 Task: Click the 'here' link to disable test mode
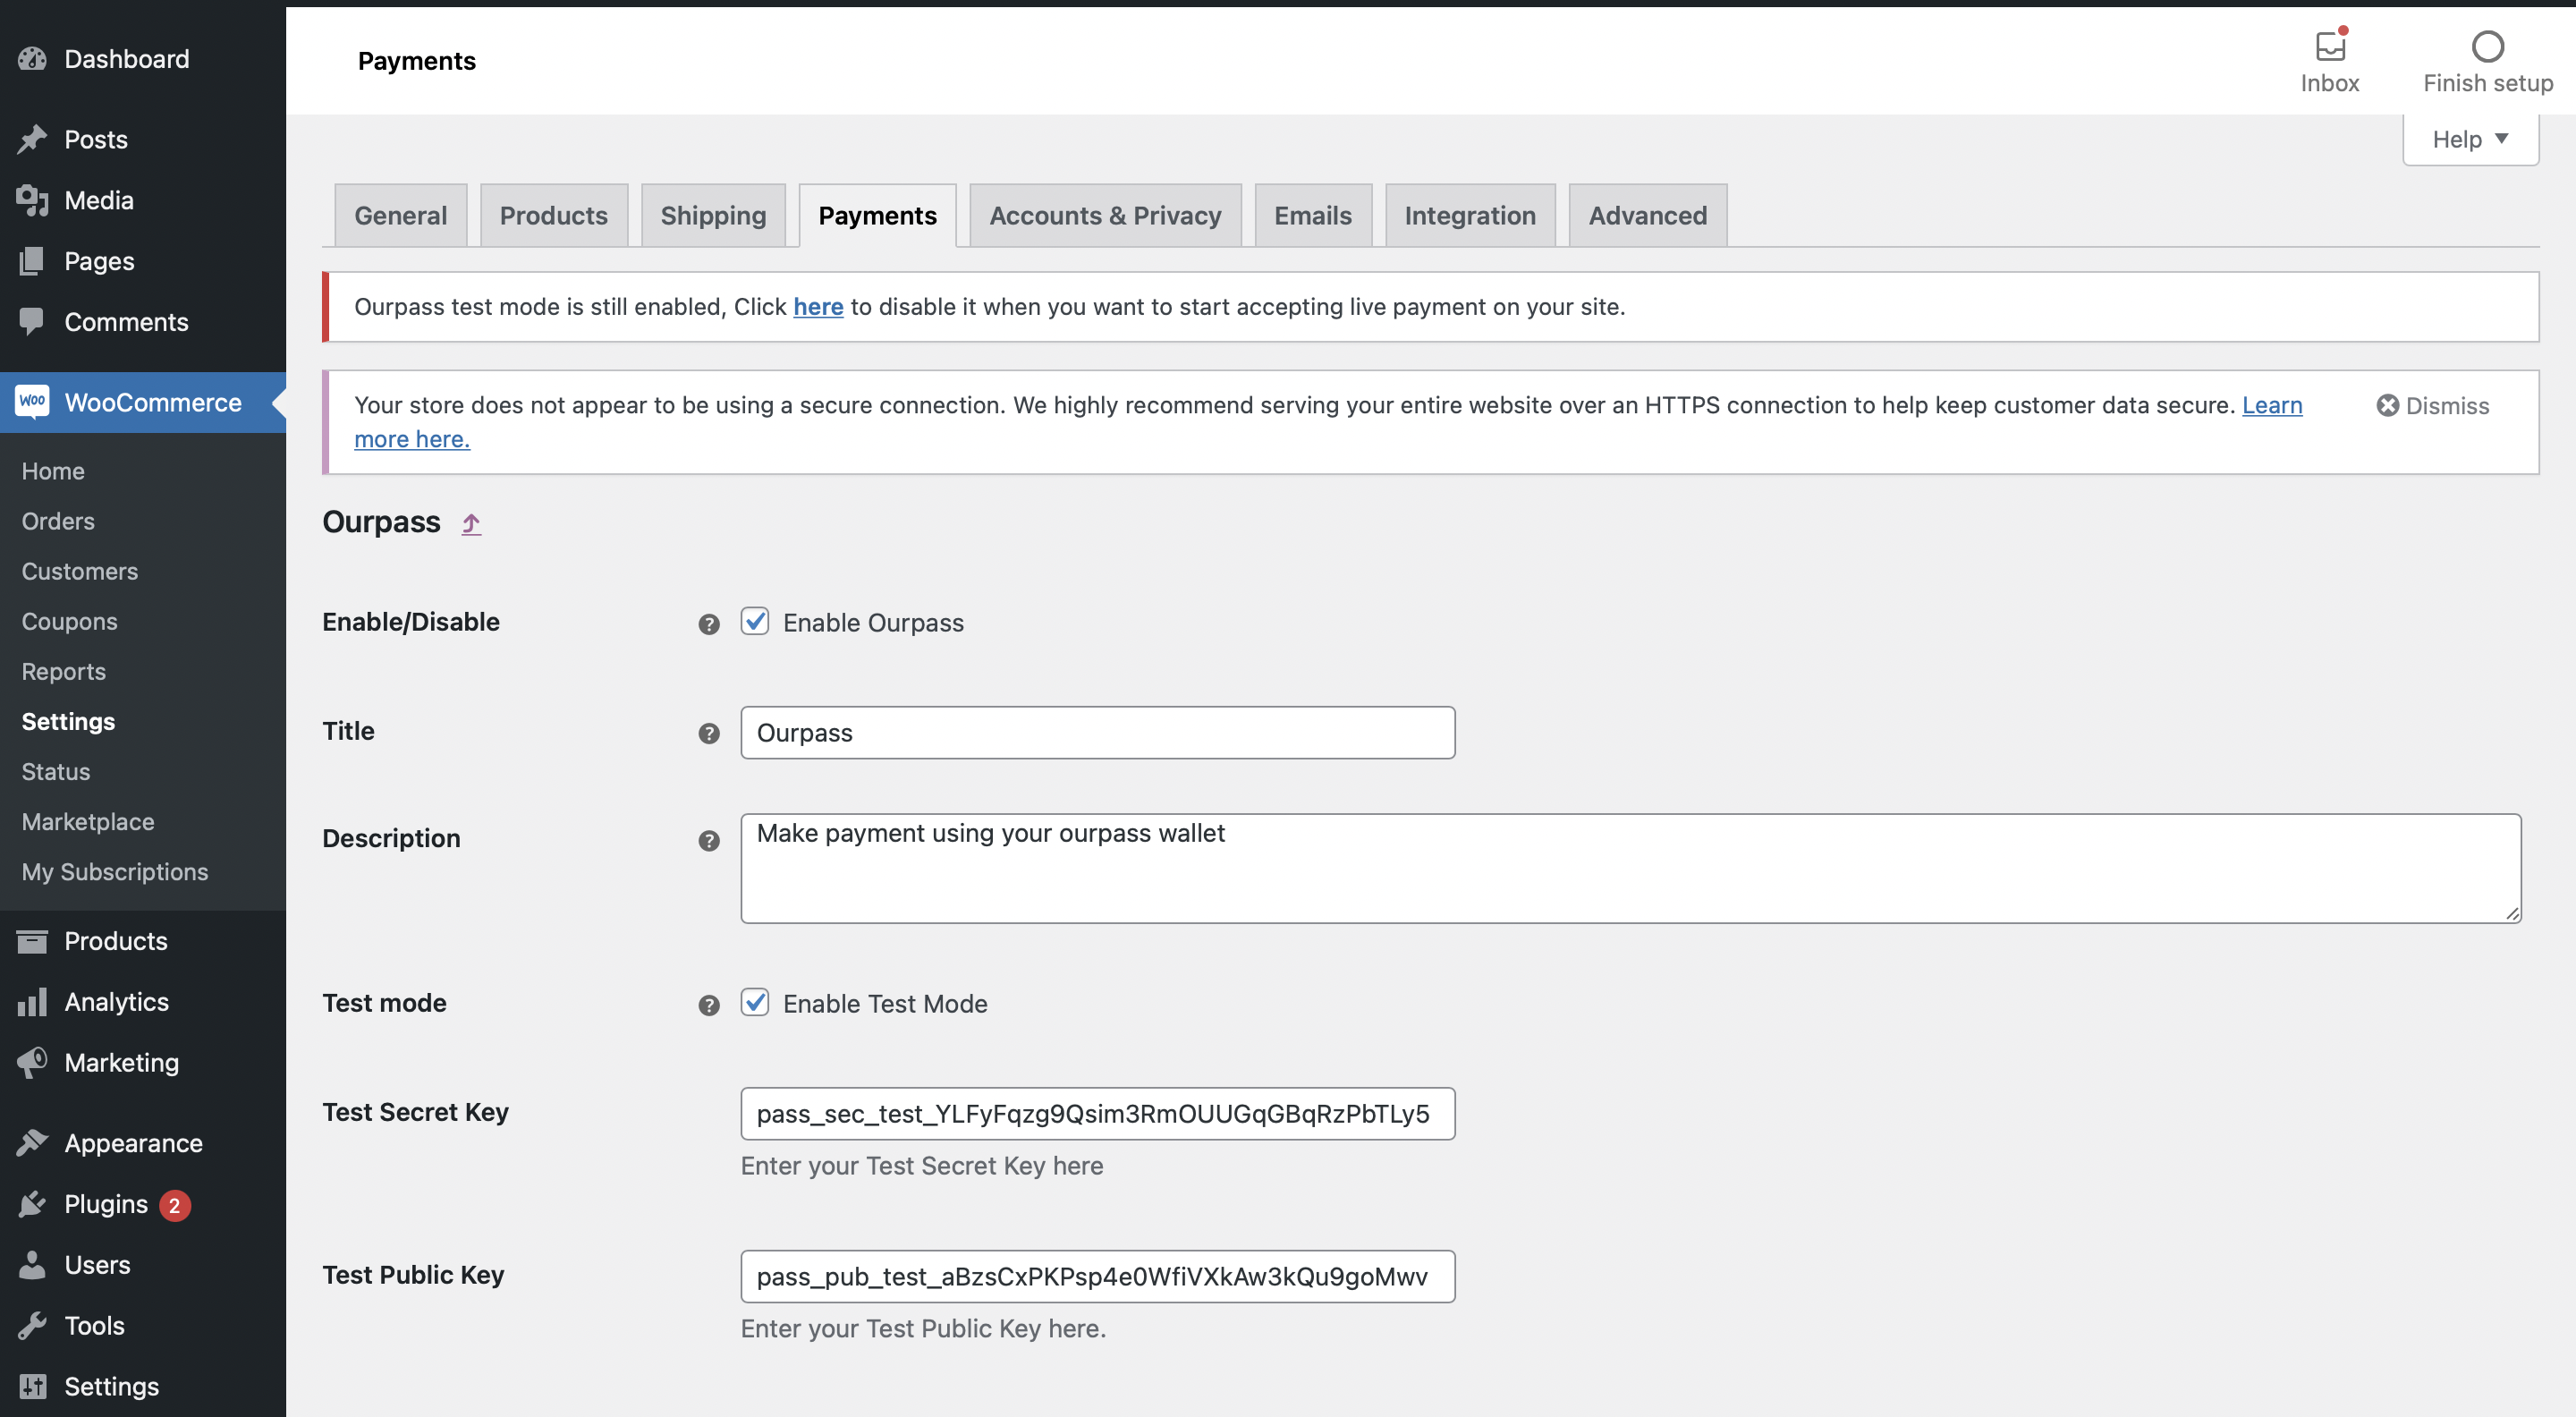pos(818,306)
